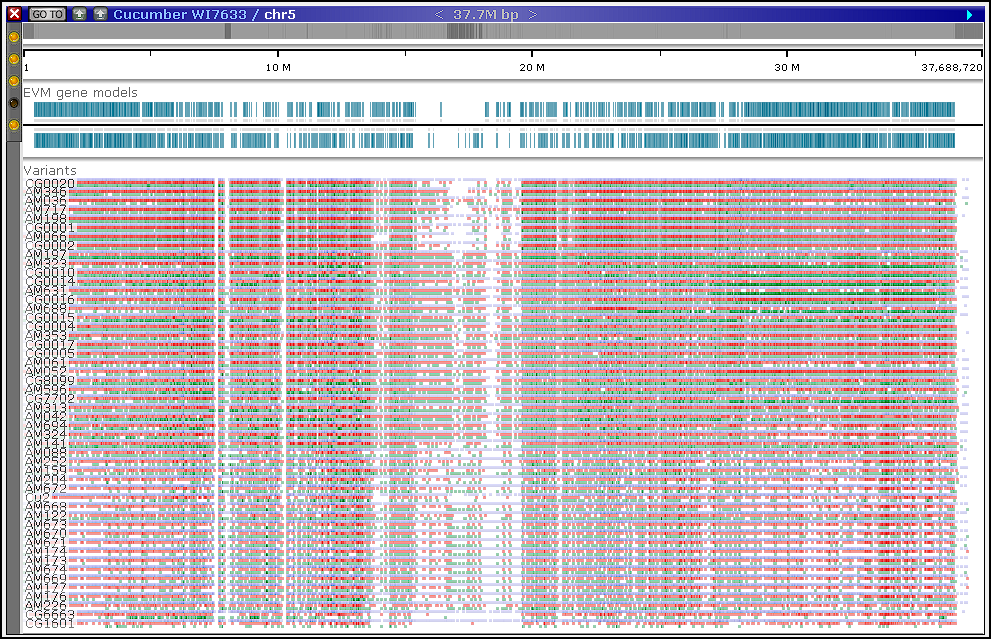Viewport: 991px width, 639px height.
Task: Select the CG0020 sample row label
Action: pyautogui.click(x=49, y=183)
